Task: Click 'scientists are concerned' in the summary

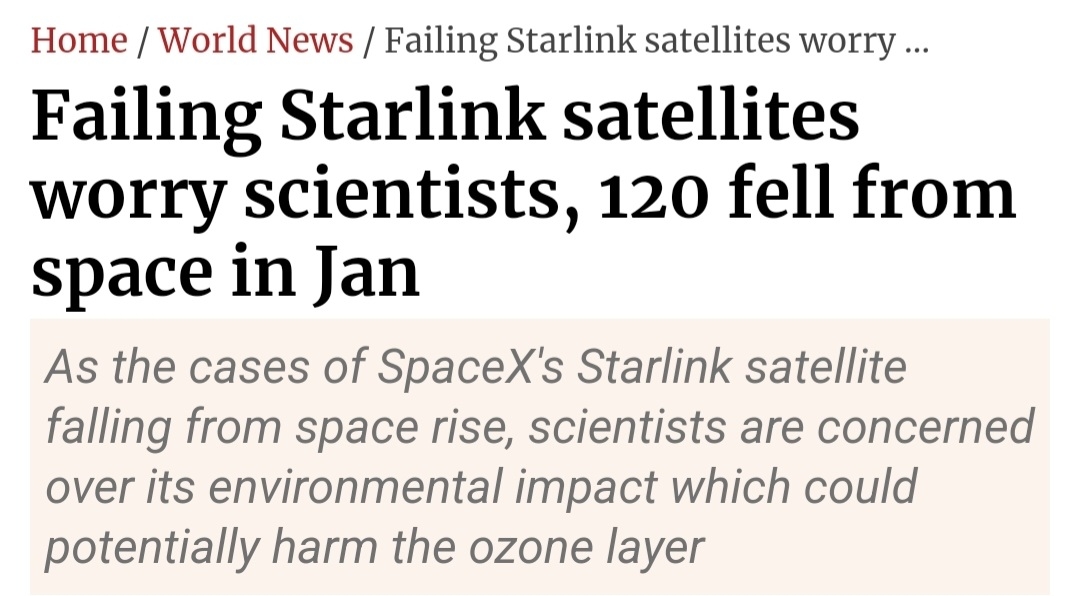Action: click(780, 428)
